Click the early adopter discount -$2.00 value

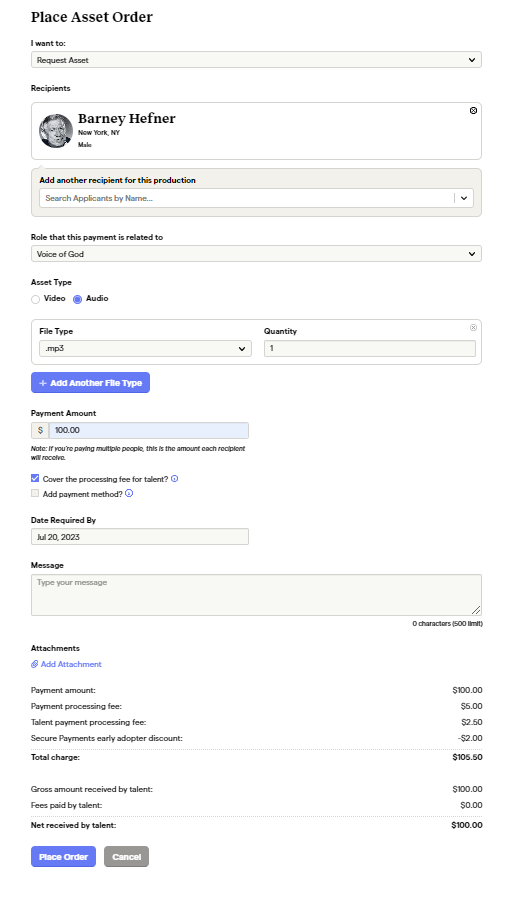tap(469, 738)
